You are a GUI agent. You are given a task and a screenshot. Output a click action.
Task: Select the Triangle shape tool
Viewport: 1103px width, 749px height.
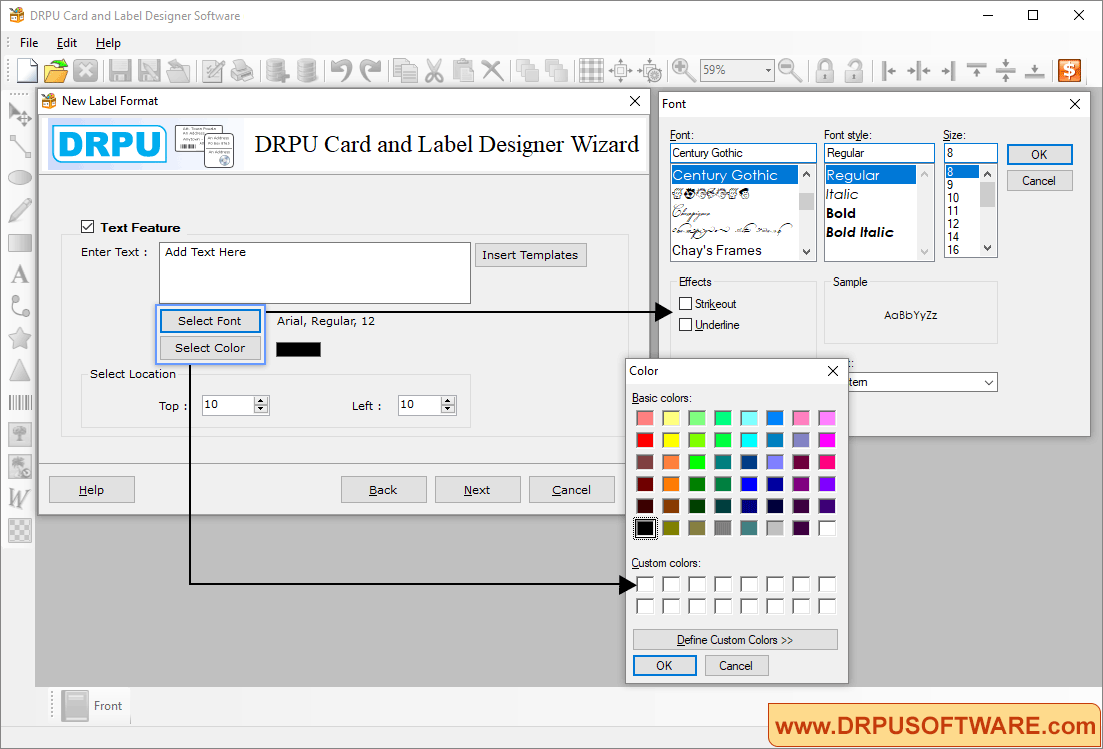(20, 370)
